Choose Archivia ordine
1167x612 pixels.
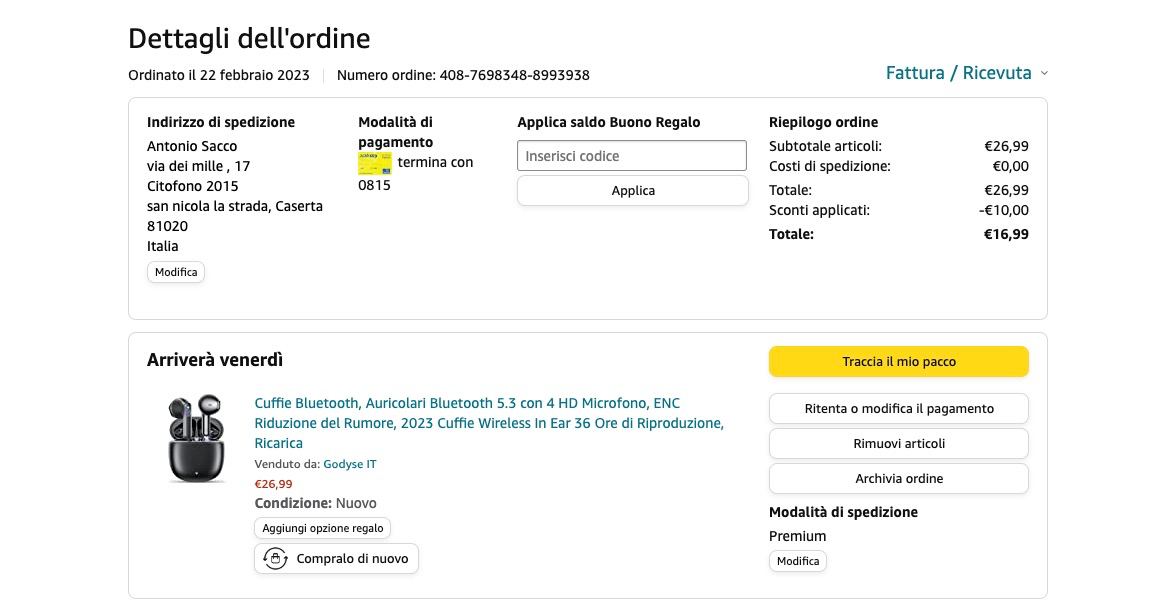pos(898,479)
